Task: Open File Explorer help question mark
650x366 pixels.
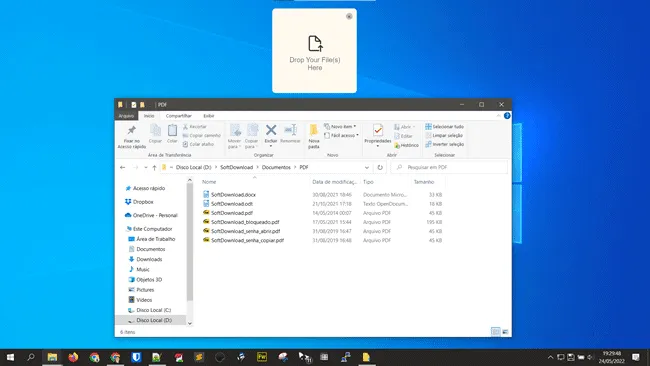Action: coord(507,116)
